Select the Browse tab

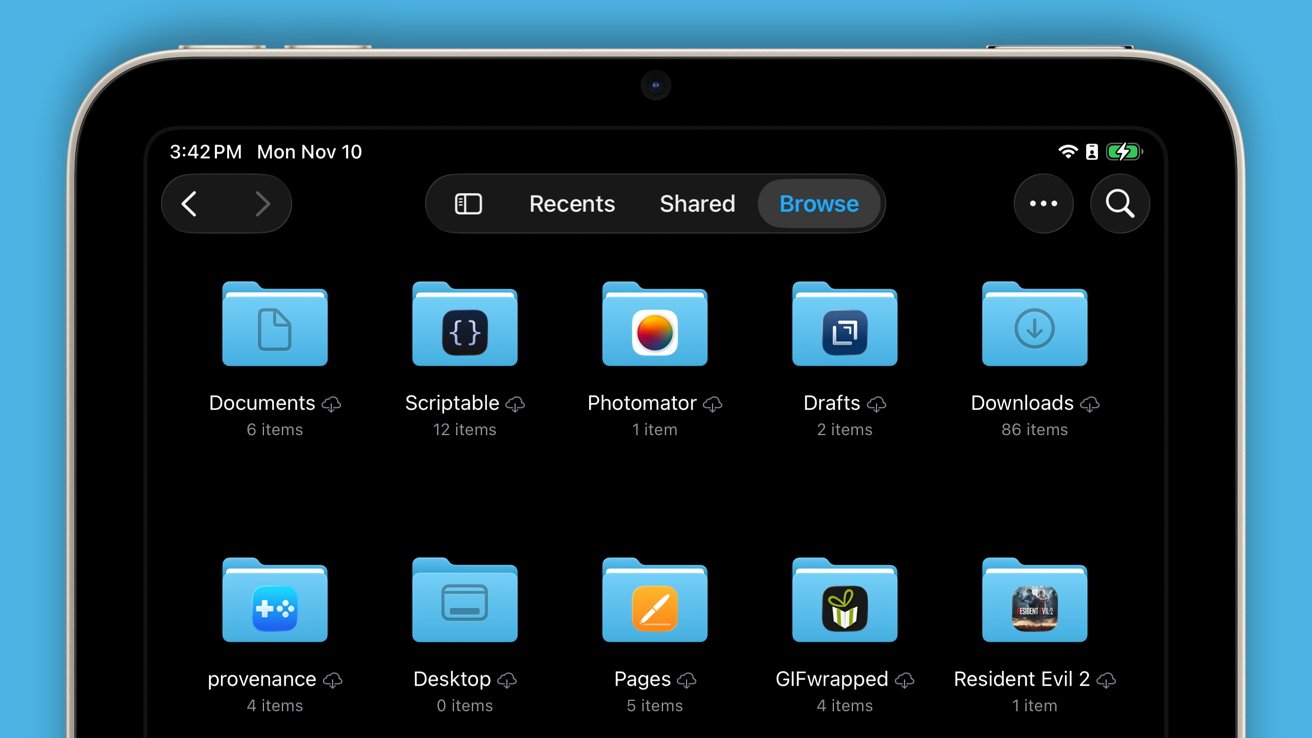(819, 203)
